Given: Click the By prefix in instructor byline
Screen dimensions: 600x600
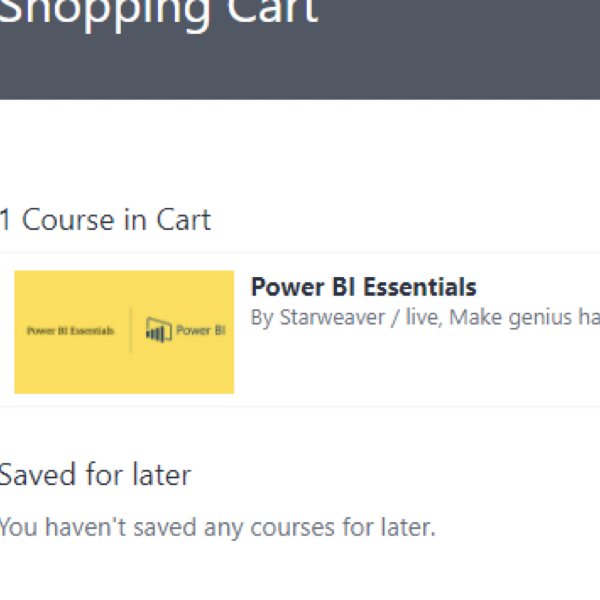Looking at the screenshot, I should [262, 318].
